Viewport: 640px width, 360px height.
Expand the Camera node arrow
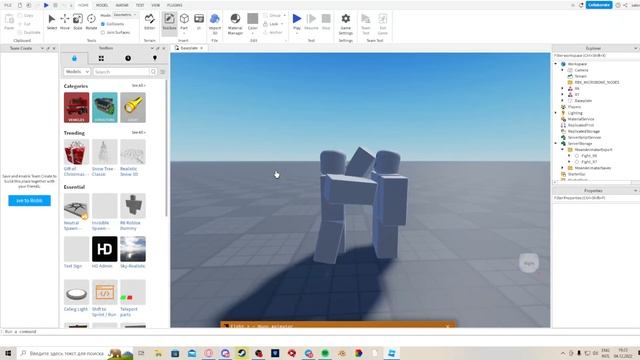pyautogui.click(x=562, y=70)
